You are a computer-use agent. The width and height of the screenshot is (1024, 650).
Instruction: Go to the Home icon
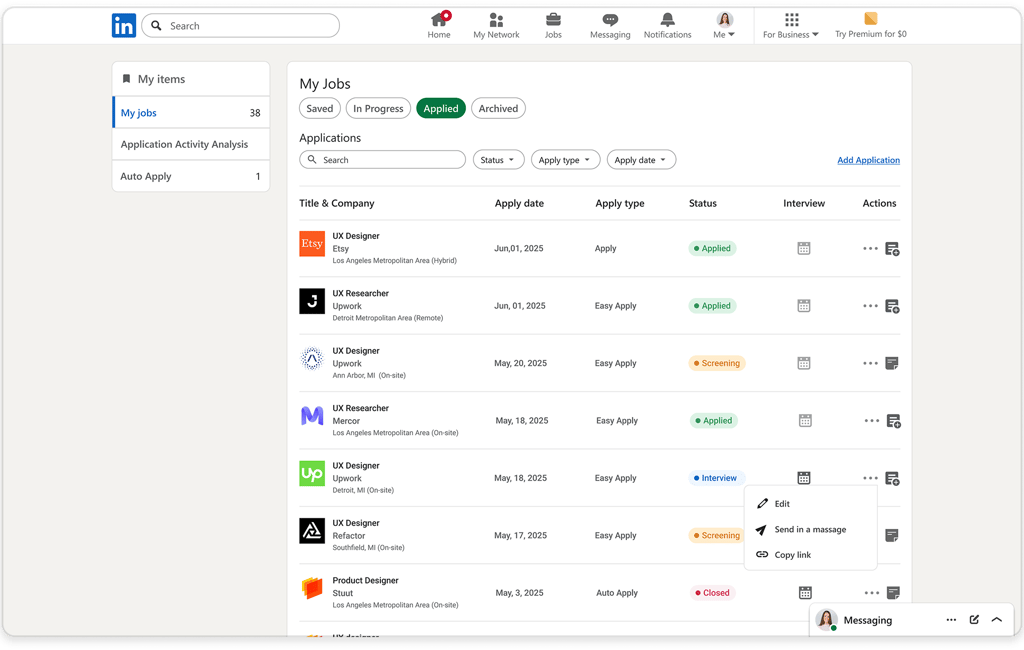[439, 19]
